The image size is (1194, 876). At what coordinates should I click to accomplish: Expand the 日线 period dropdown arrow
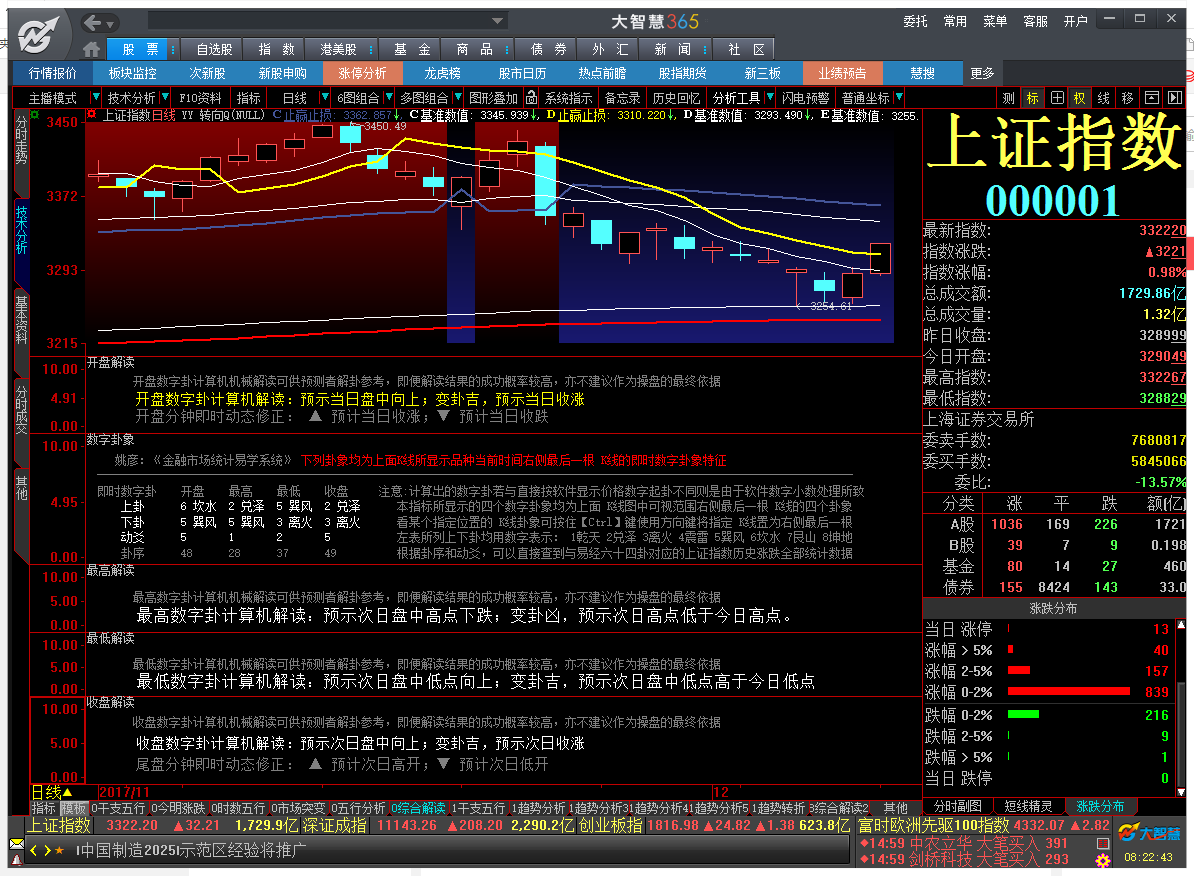point(324,98)
